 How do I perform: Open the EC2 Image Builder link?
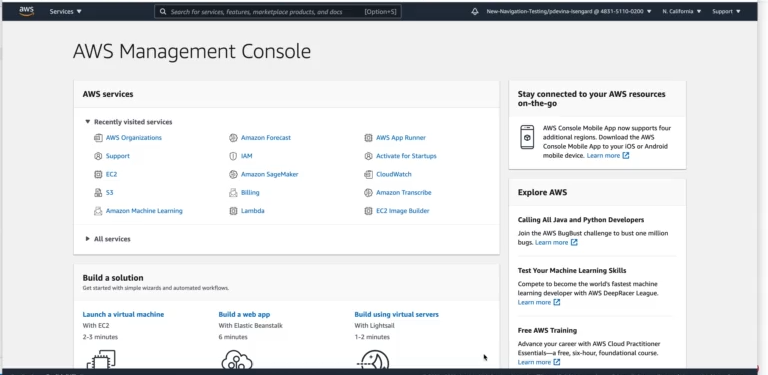pyautogui.click(x=403, y=211)
